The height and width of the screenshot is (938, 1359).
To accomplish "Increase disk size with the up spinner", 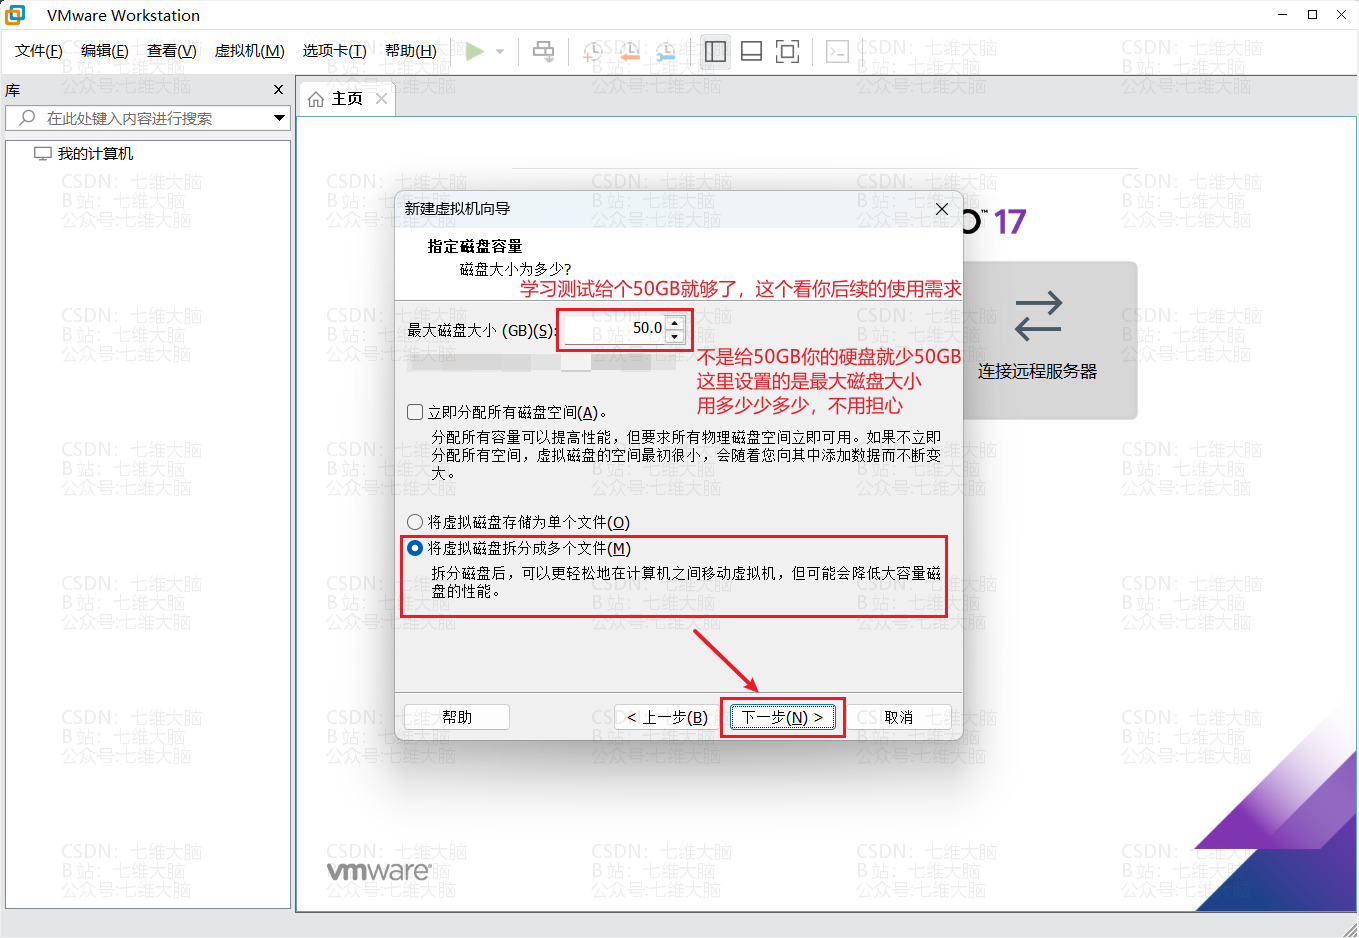I will click(x=675, y=322).
